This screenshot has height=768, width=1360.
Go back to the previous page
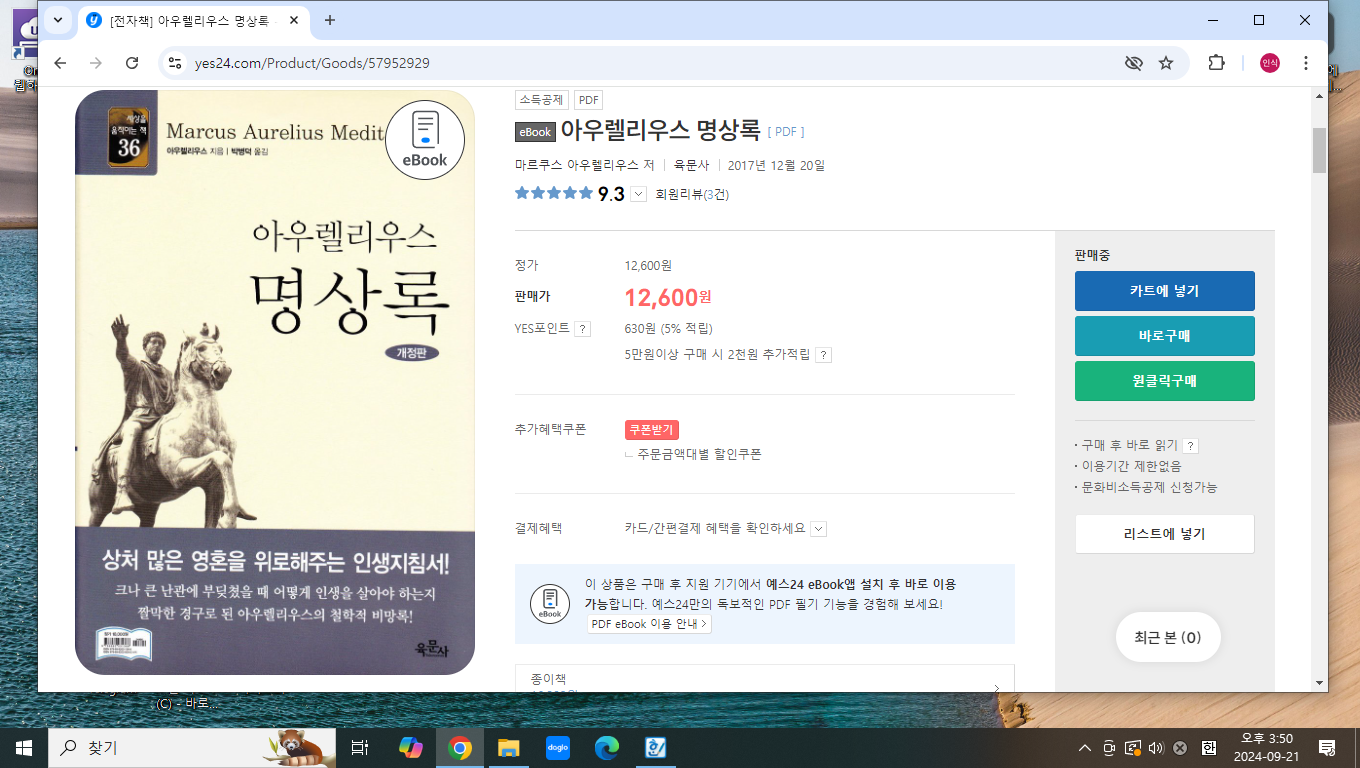[60, 63]
